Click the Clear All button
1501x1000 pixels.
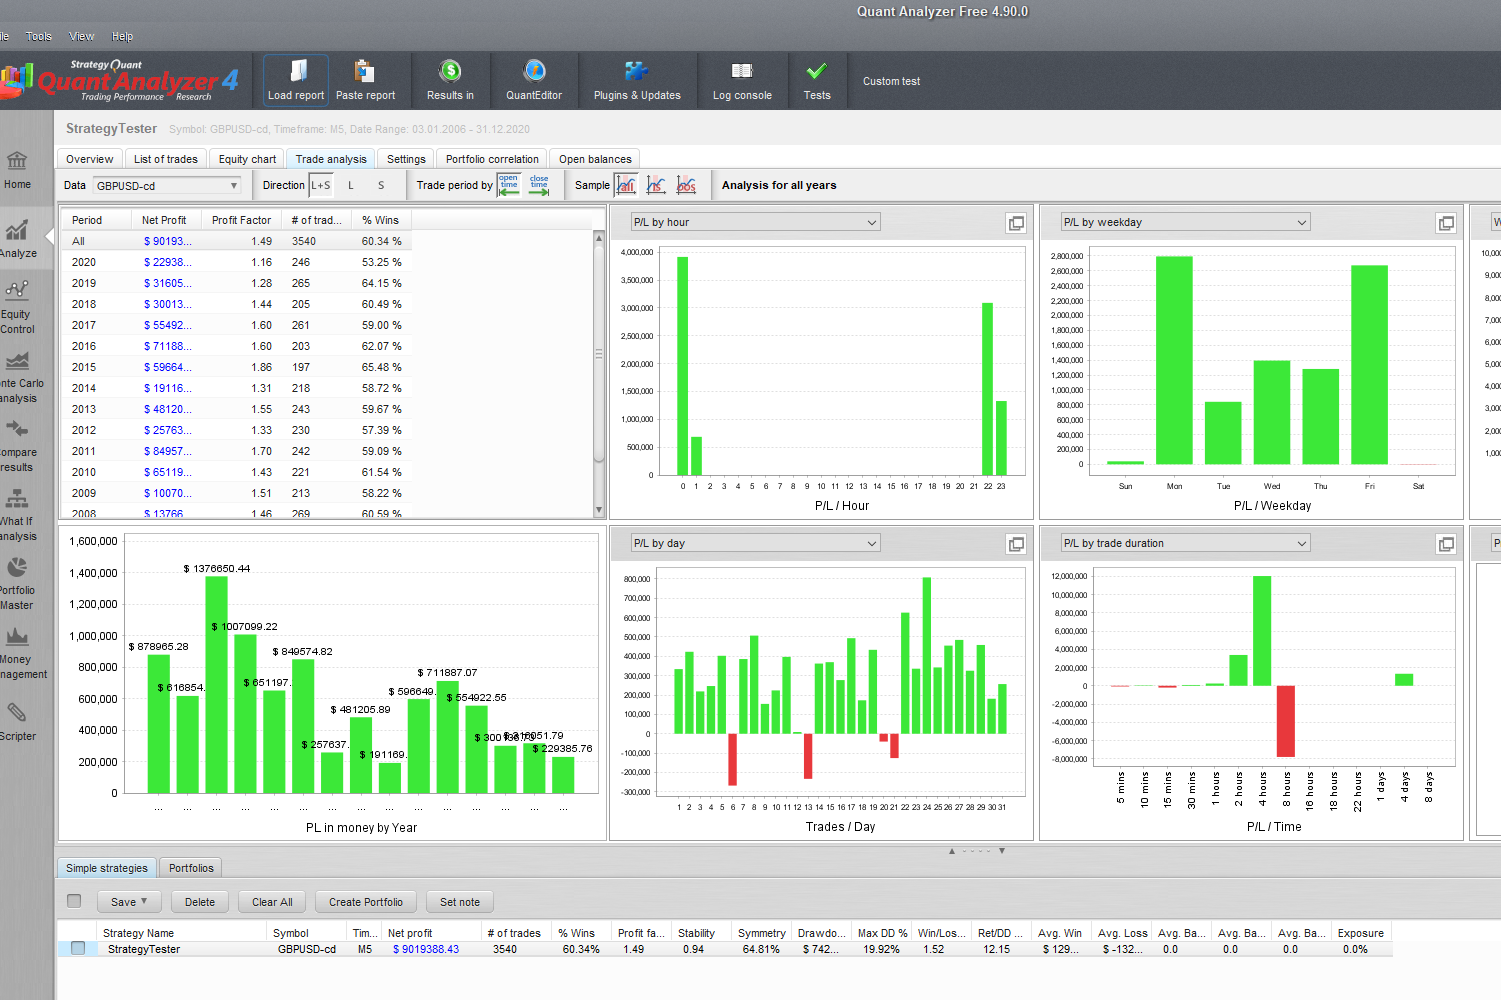pos(272,902)
